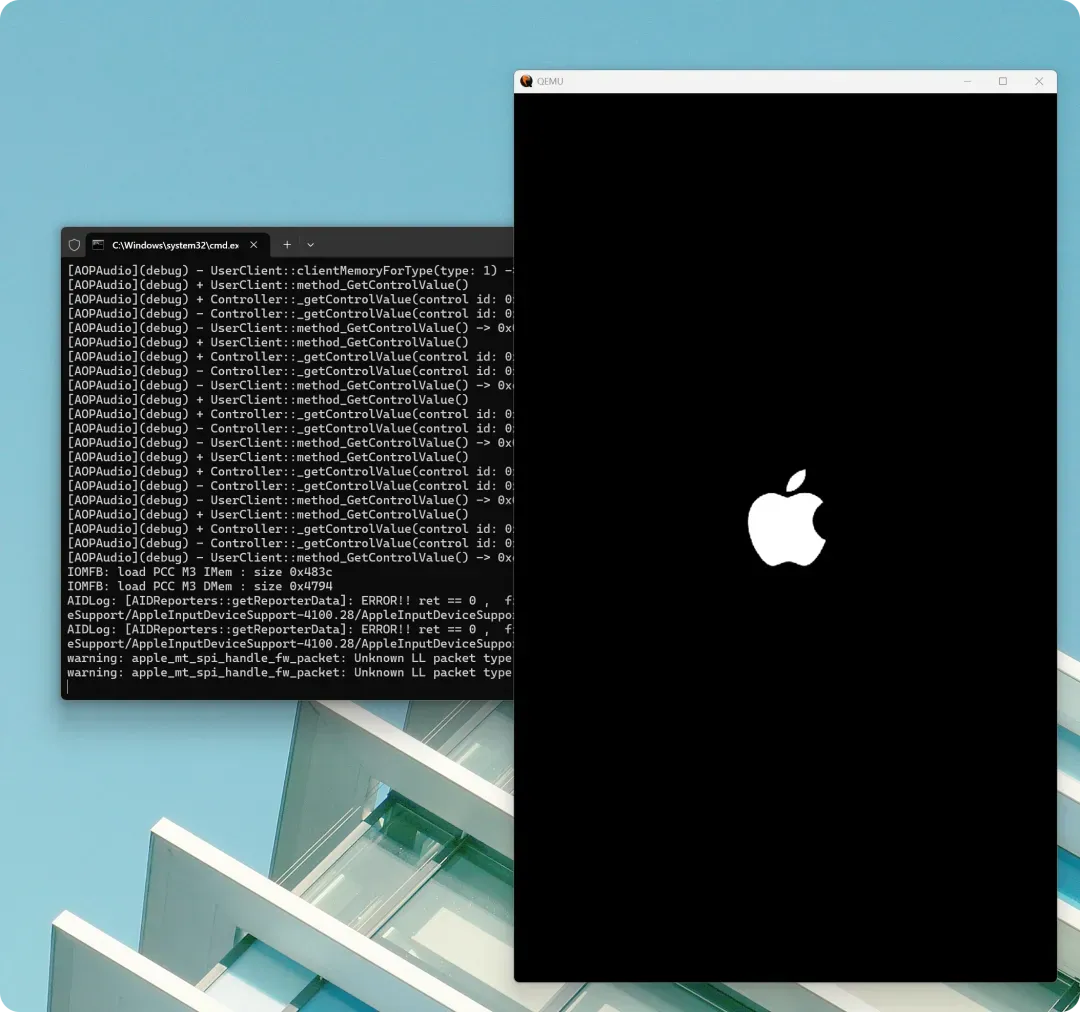1080x1012 pixels.
Task: Expand the terminal profile dropdown chevron
Action: [311, 245]
